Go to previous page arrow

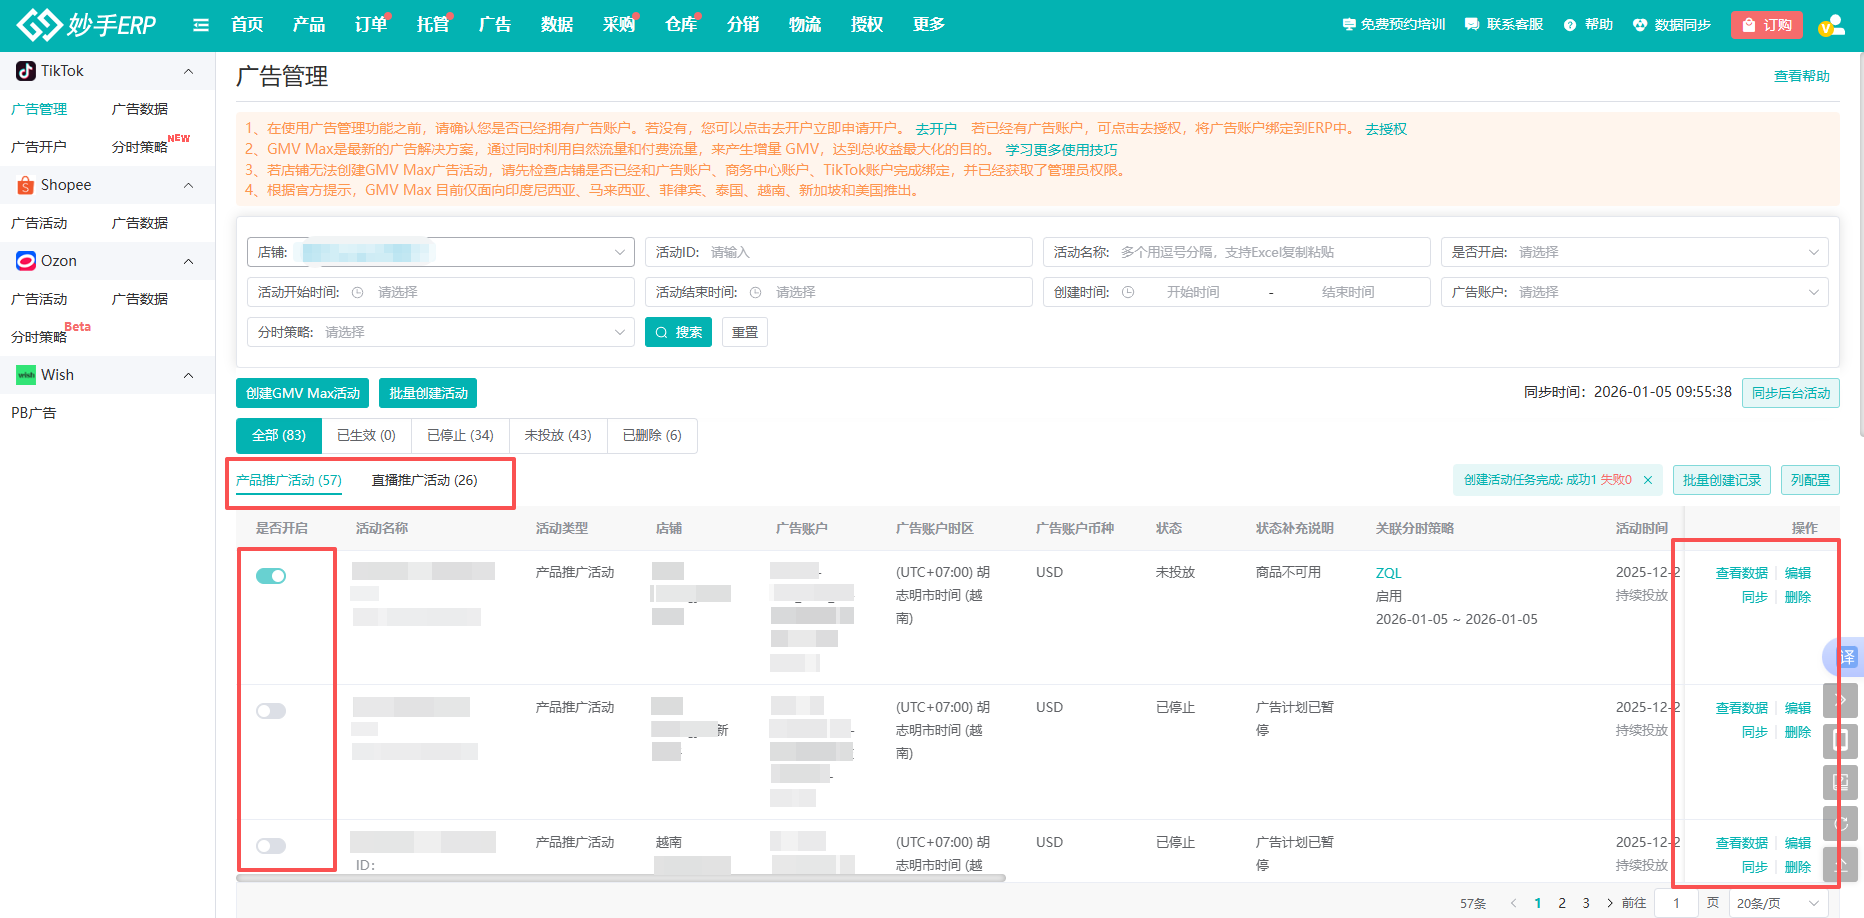[x=1514, y=903]
